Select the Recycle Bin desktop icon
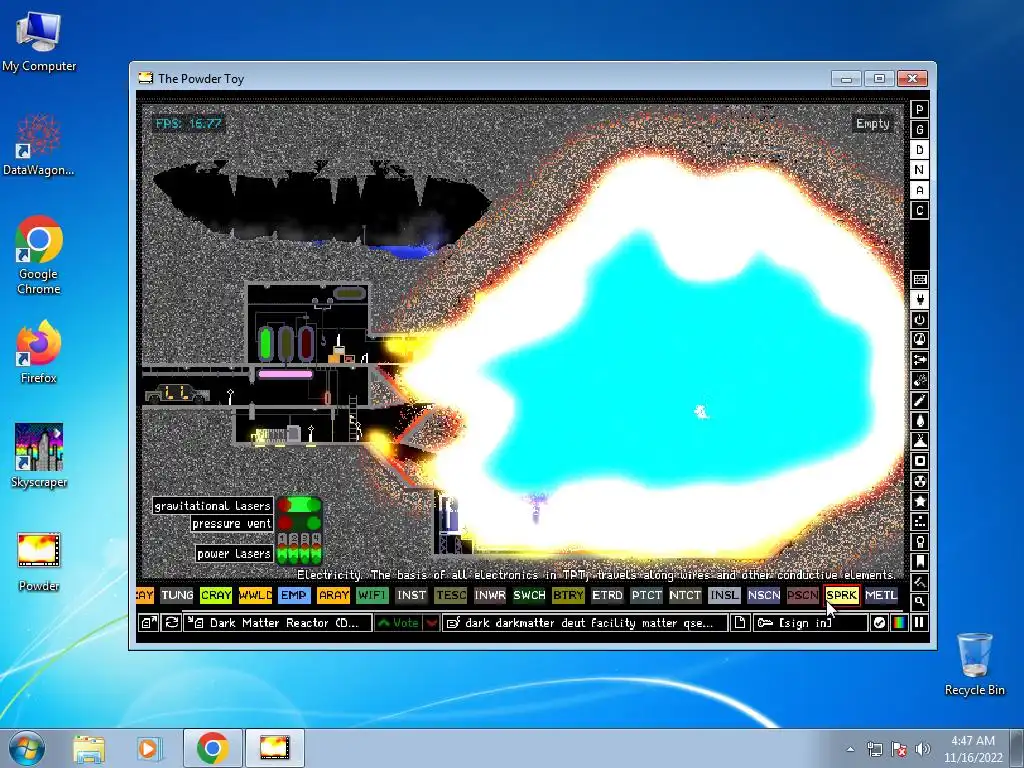This screenshot has height=768, width=1024. (x=974, y=664)
